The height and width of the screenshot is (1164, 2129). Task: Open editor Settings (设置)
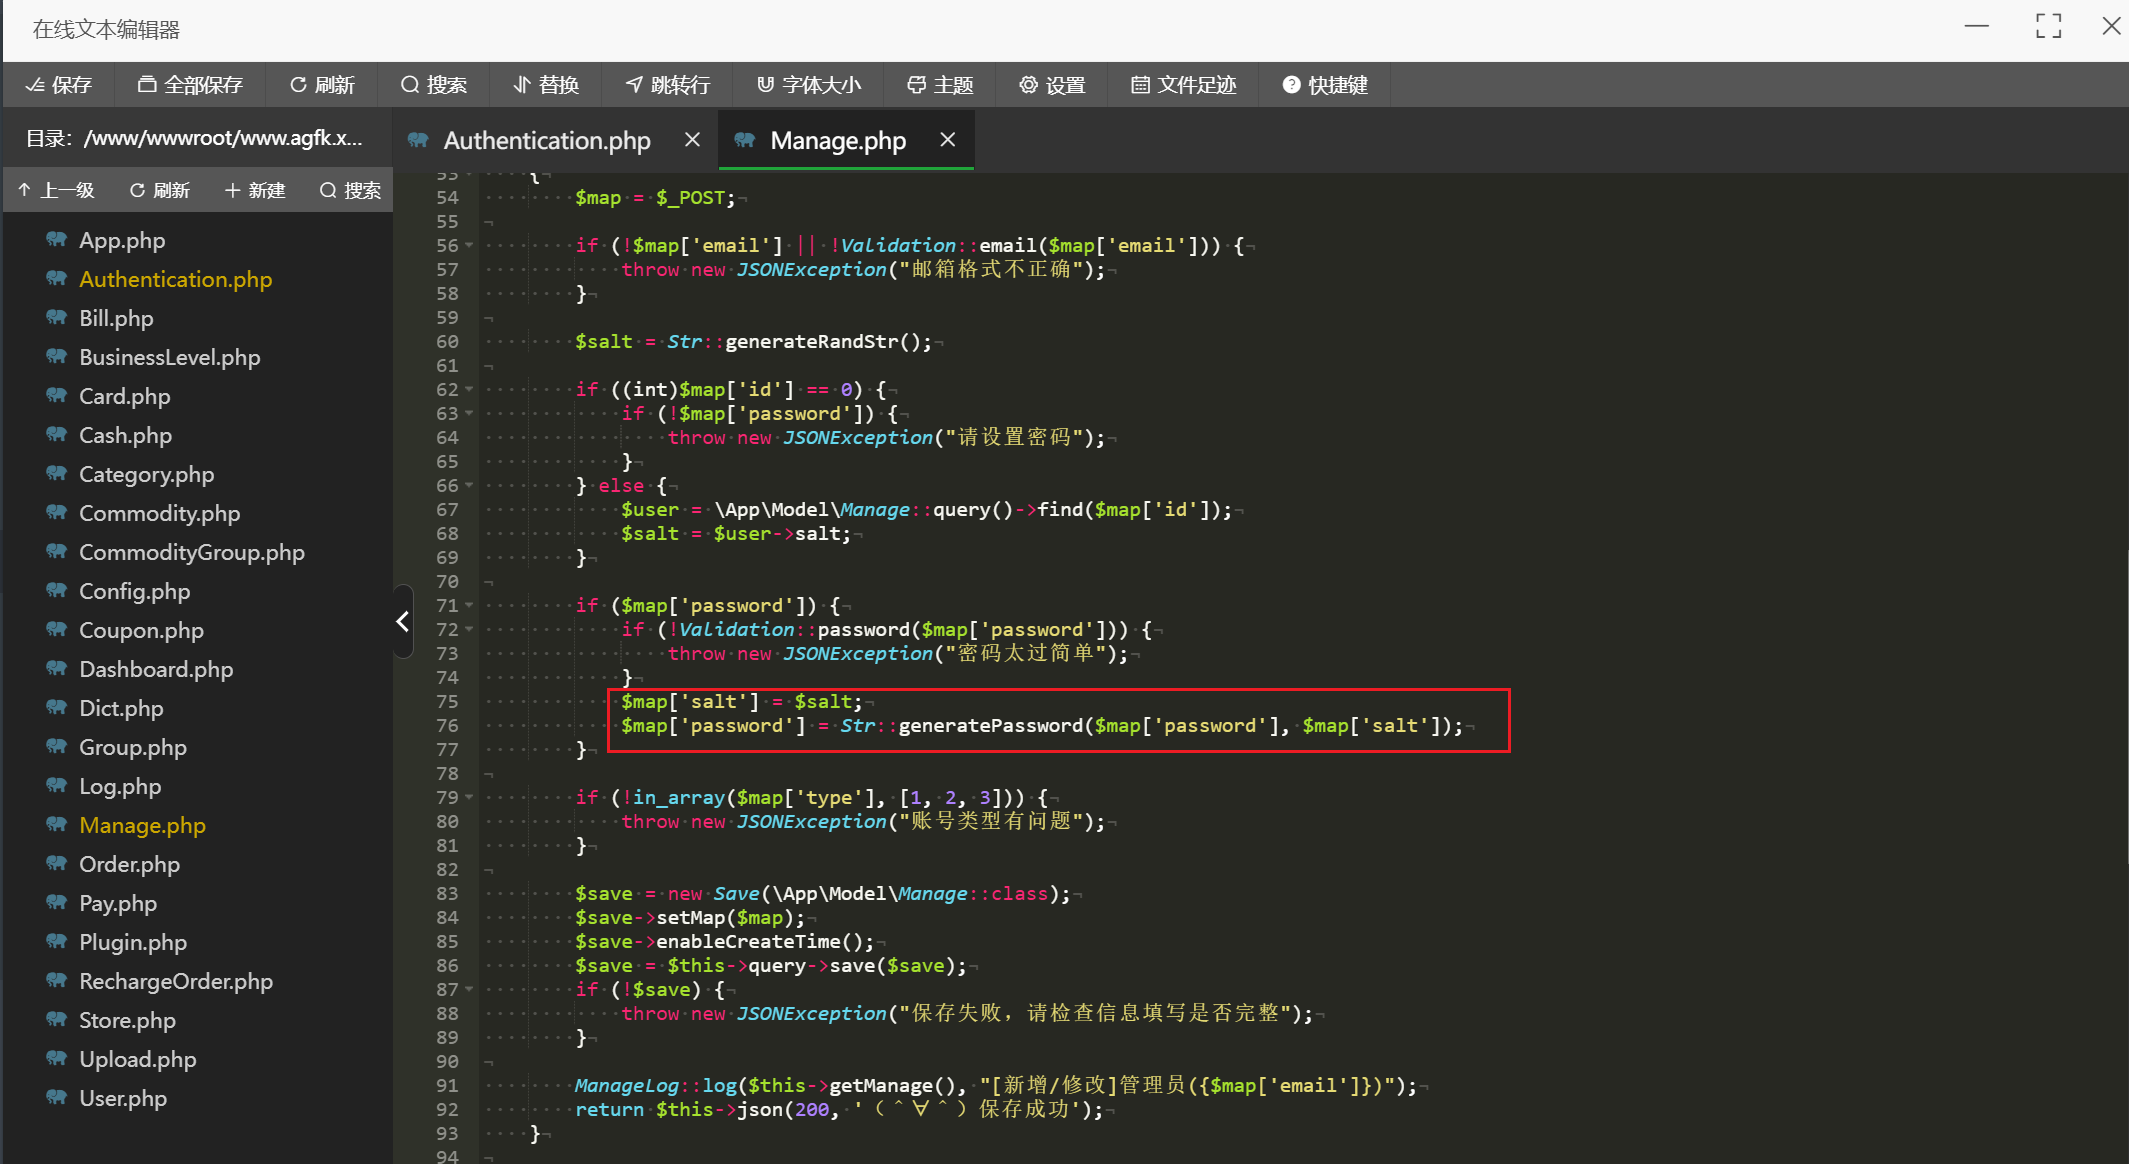pyautogui.click(x=1052, y=85)
